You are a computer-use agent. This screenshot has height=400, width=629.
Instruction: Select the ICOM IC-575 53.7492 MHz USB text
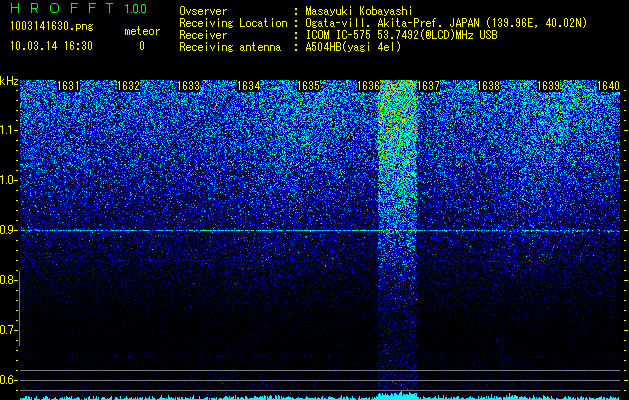coord(402,35)
